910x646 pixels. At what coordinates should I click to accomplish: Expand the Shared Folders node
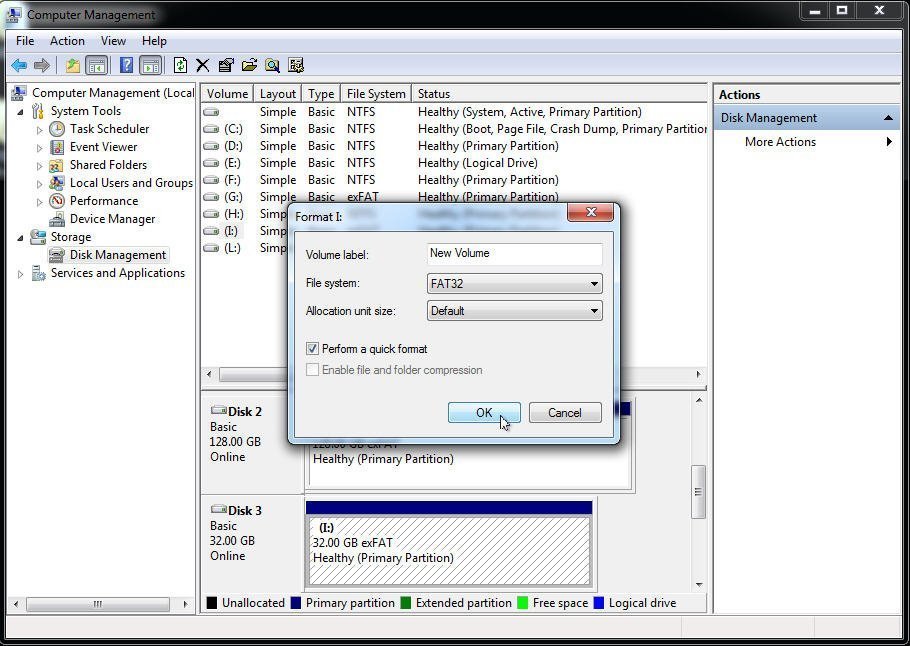pos(39,166)
